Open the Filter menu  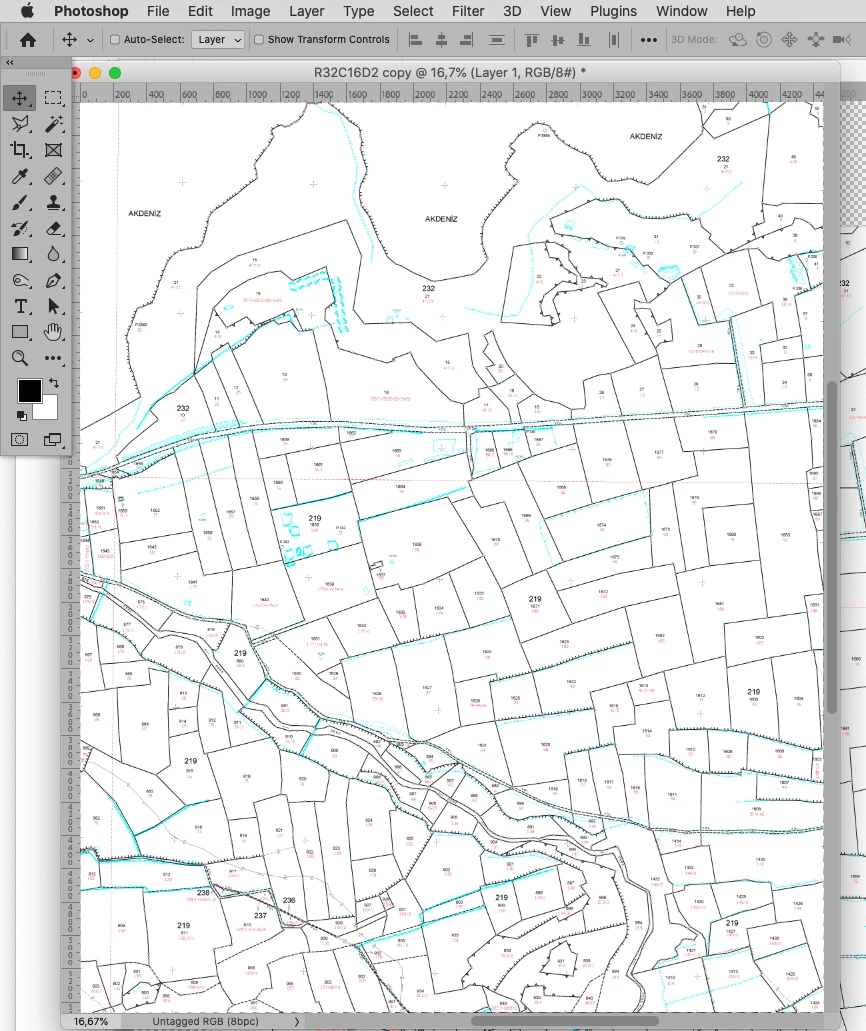pos(468,11)
